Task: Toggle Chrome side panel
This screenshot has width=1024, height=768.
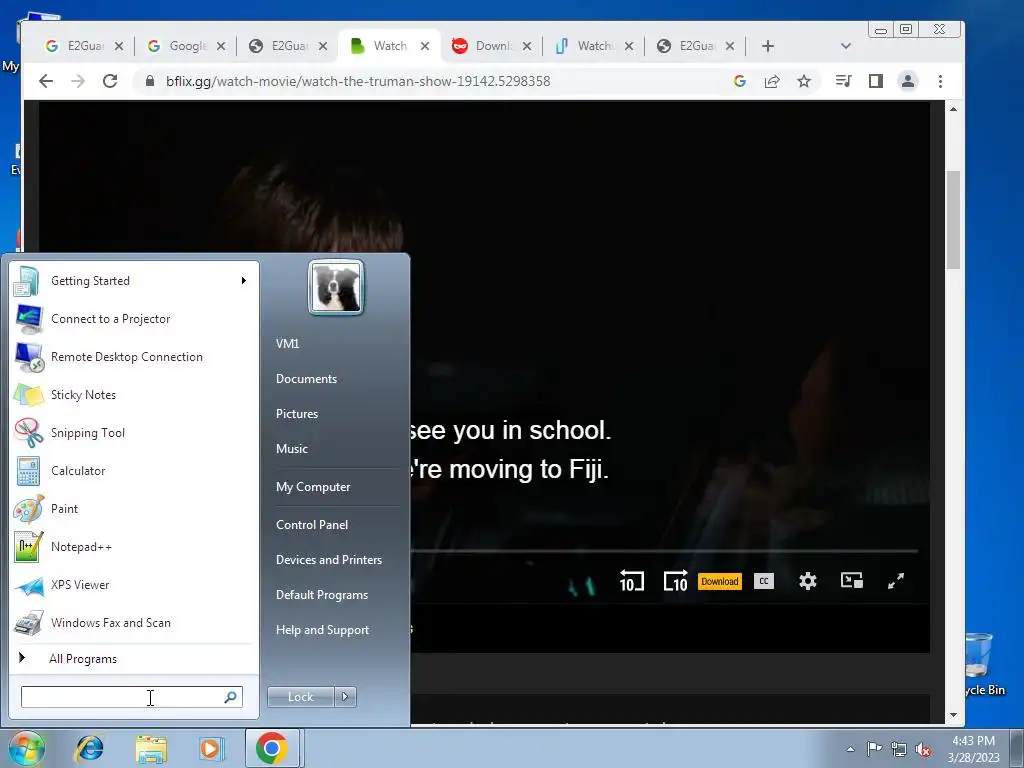Action: (876, 81)
